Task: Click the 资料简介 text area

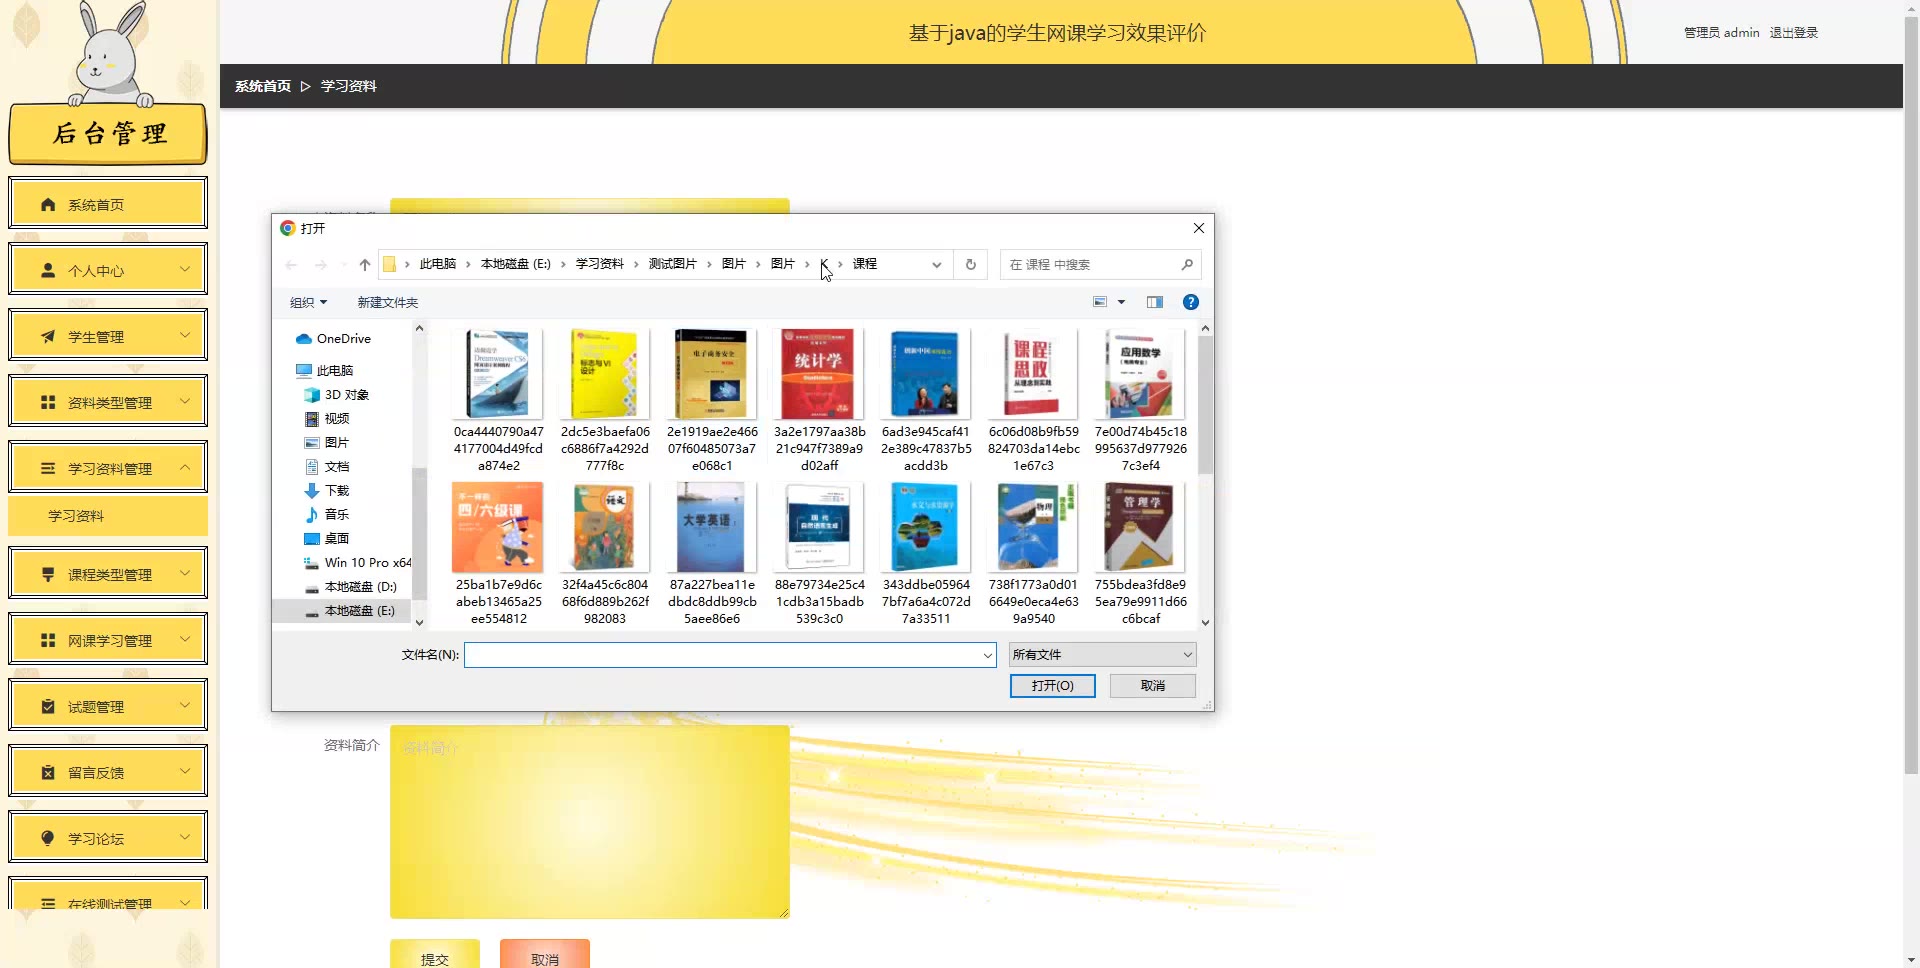Action: tap(590, 822)
